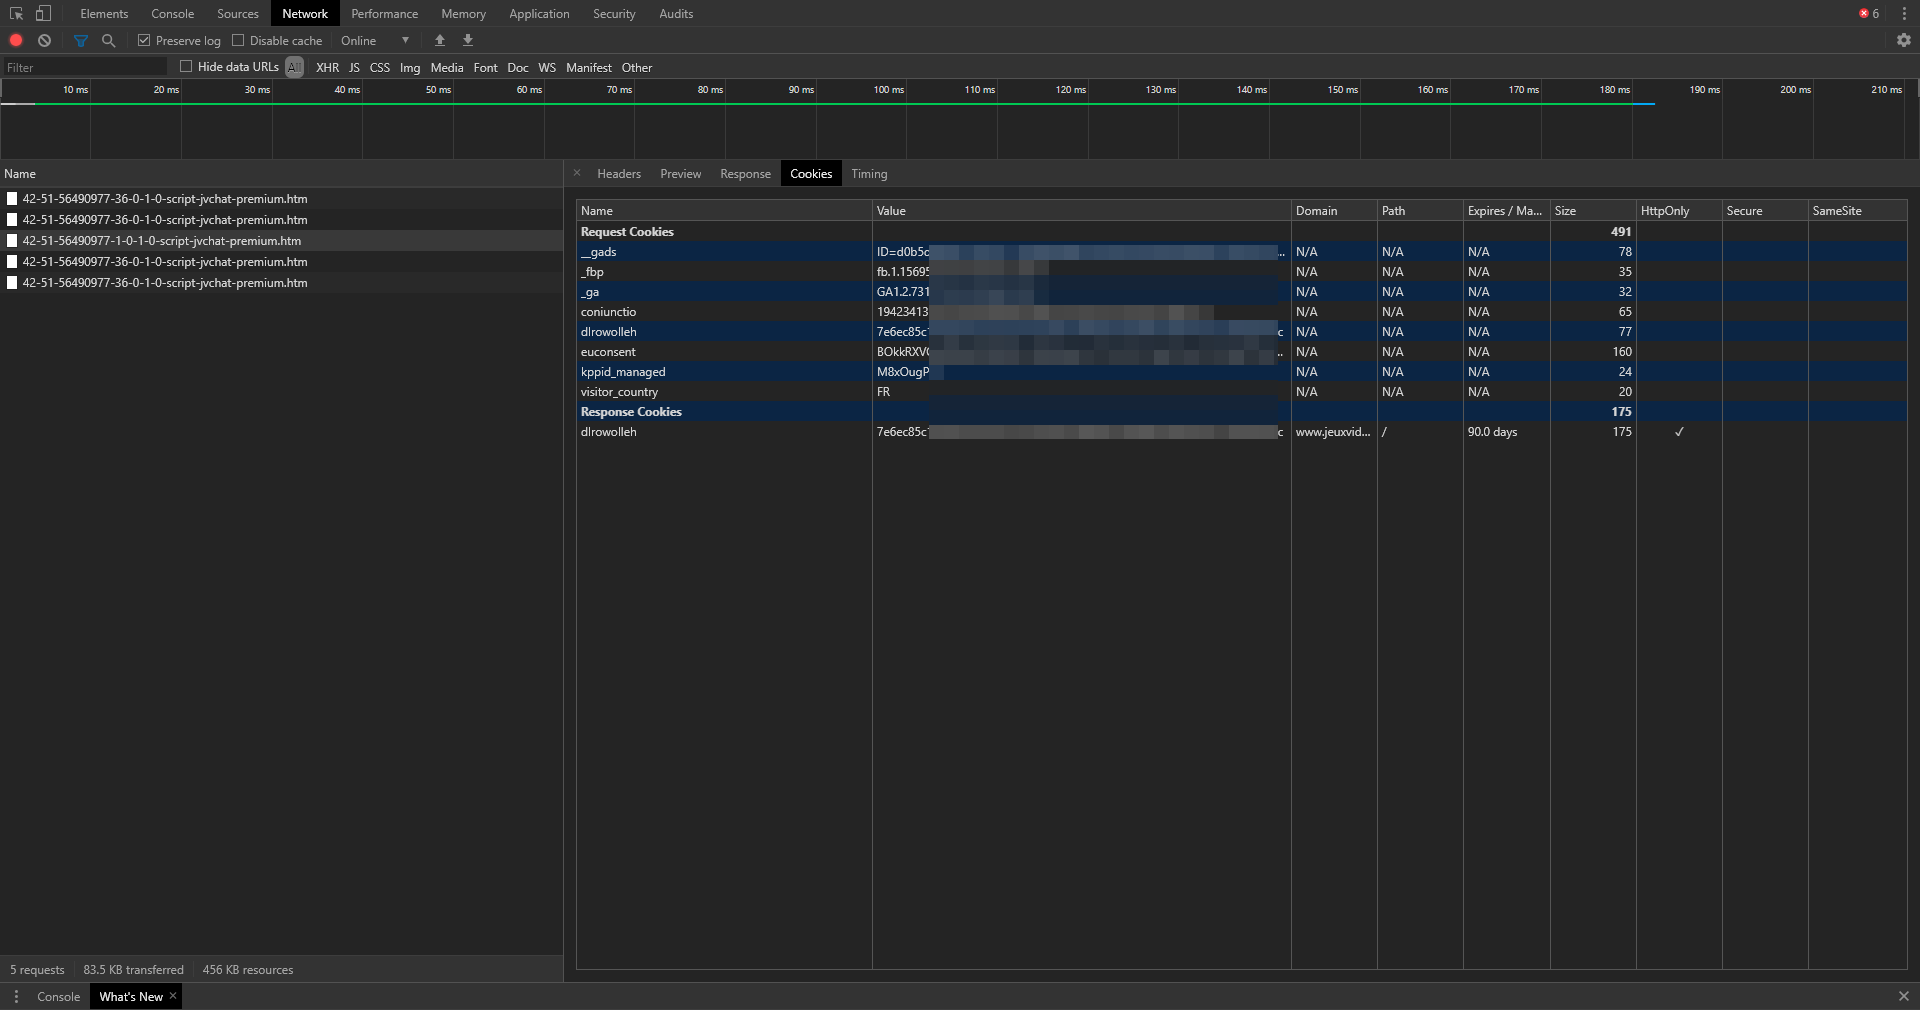Show the Headers tab of the request
Viewport: 1920px width, 1010px height.
pos(619,174)
